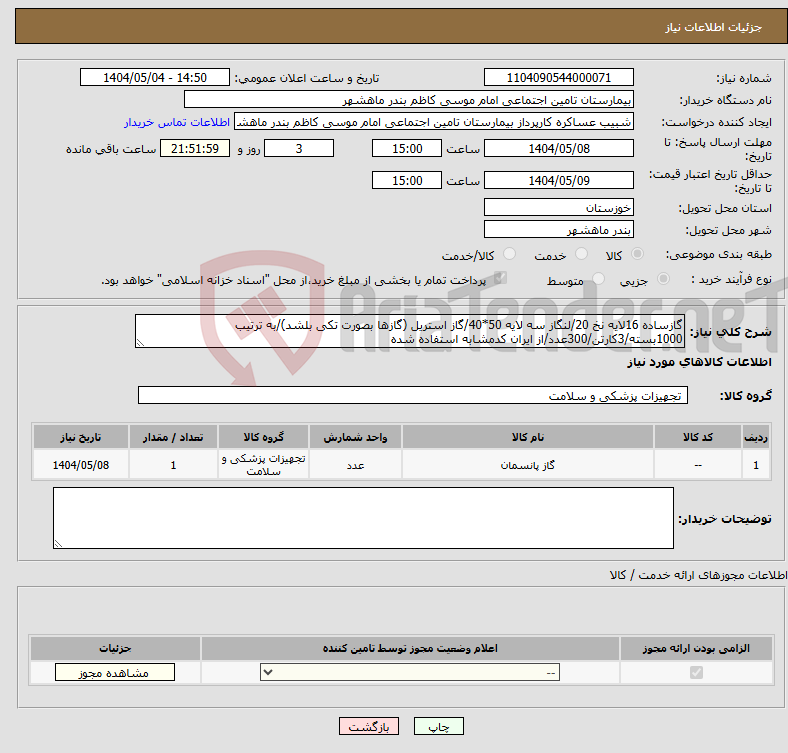
Task: Open the مشاهده مجوز button
Action: (114, 673)
